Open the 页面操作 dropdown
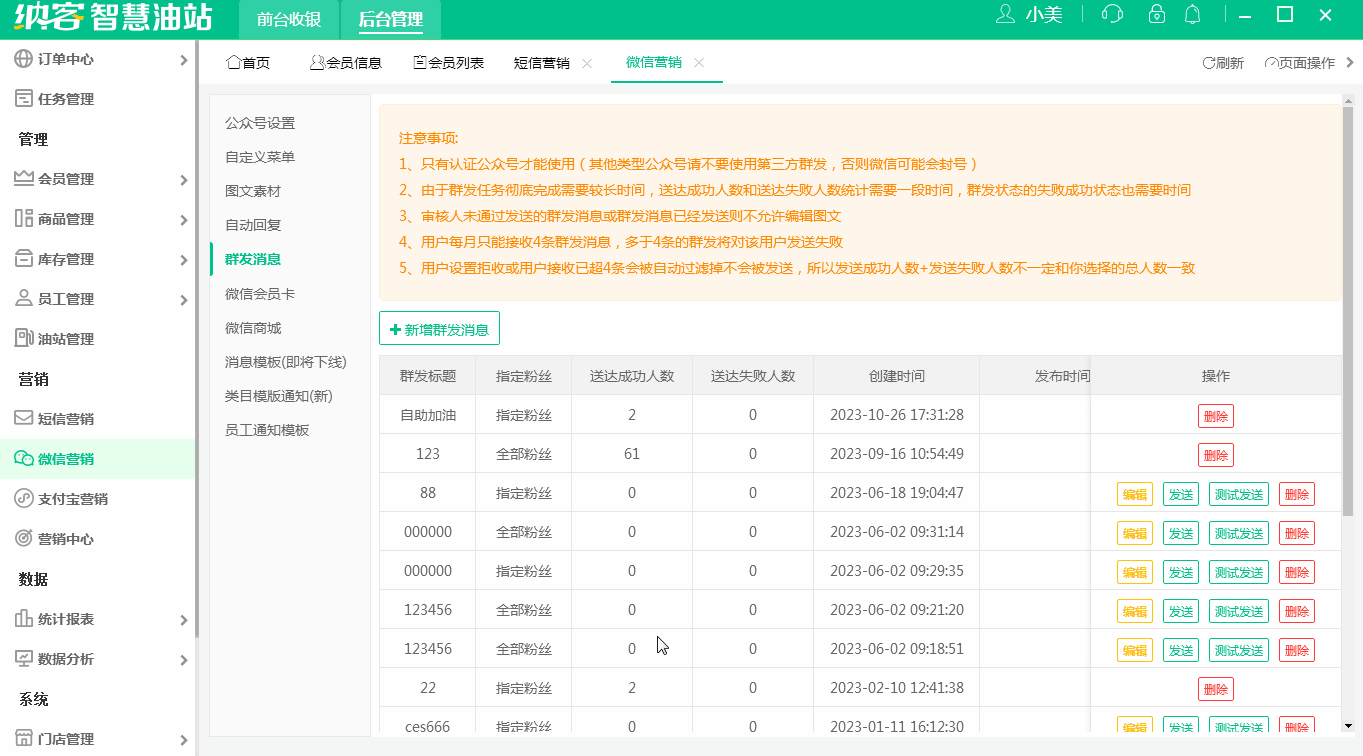 click(1305, 62)
